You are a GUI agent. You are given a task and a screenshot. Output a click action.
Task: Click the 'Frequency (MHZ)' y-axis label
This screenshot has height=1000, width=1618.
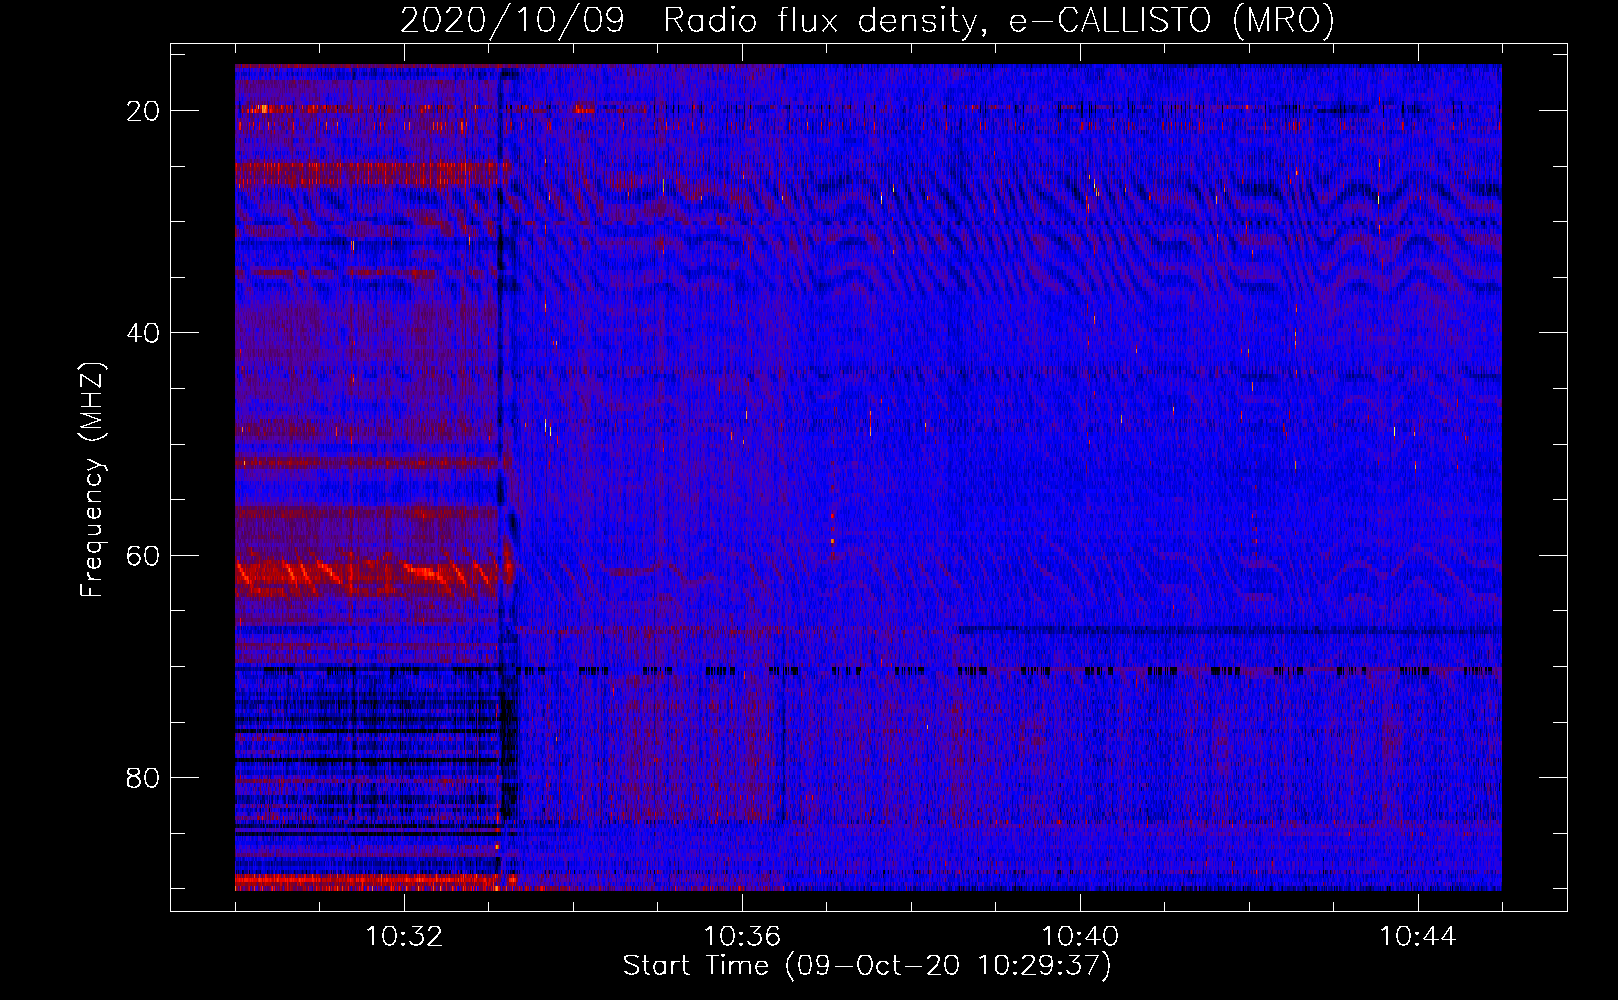point(92,480)
